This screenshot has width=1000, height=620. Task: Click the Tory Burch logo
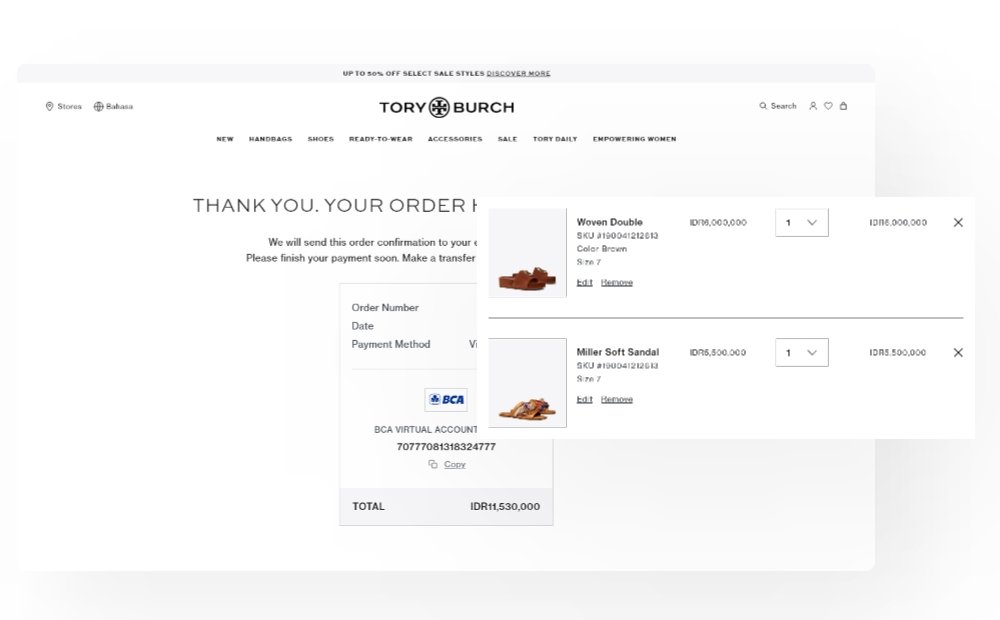446,107
